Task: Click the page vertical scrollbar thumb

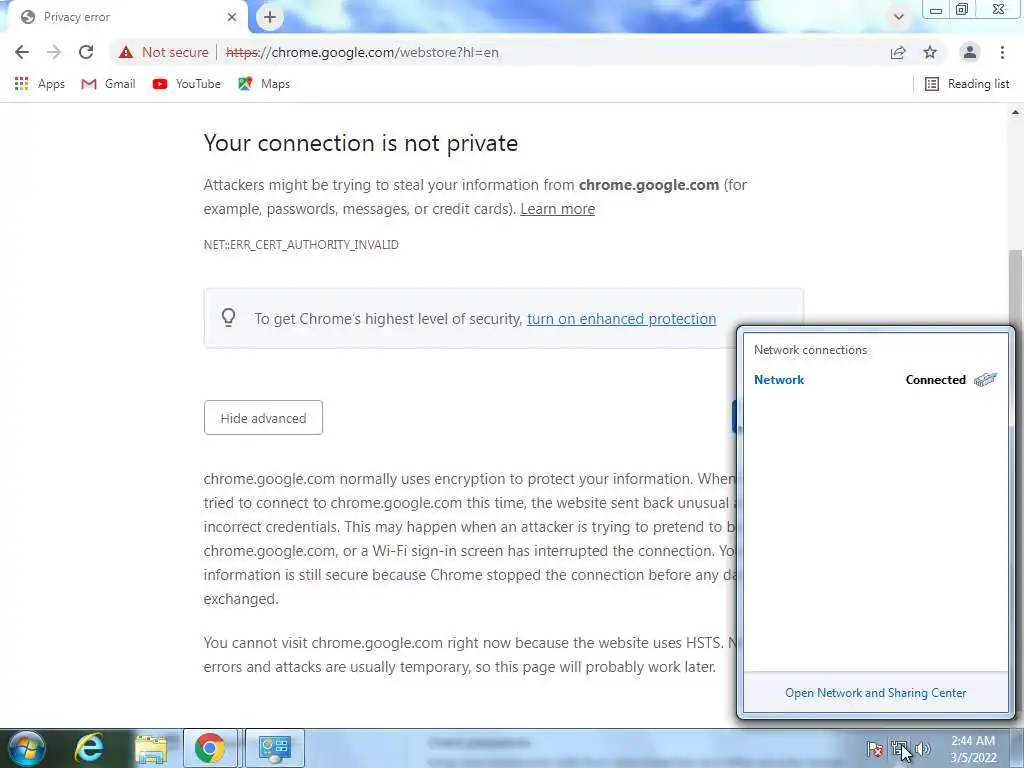Action: click(1016, 340)
